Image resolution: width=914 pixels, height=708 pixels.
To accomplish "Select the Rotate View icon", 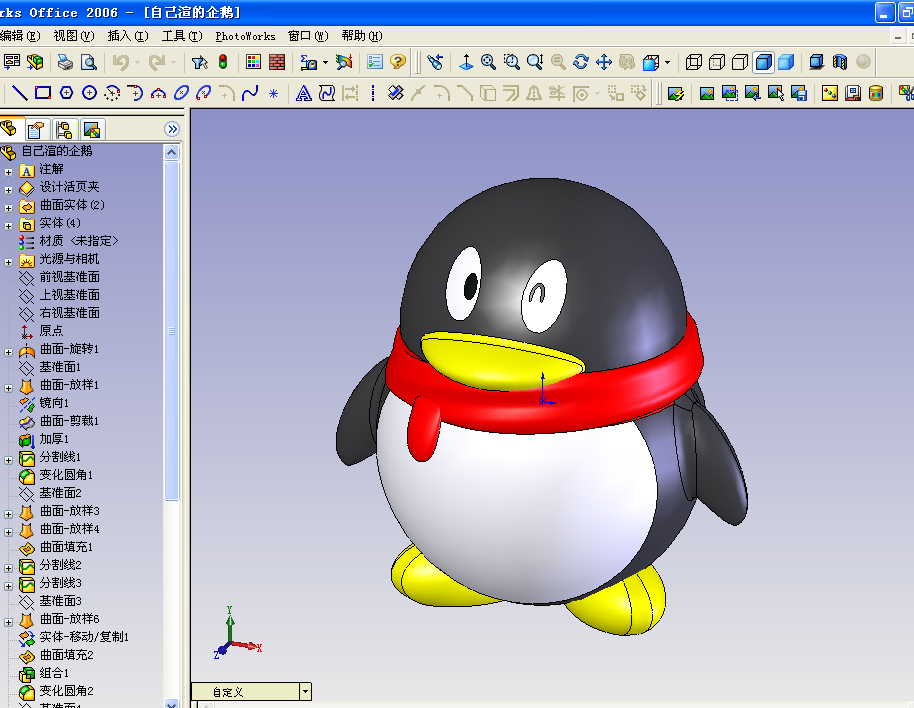I will 581,62.
